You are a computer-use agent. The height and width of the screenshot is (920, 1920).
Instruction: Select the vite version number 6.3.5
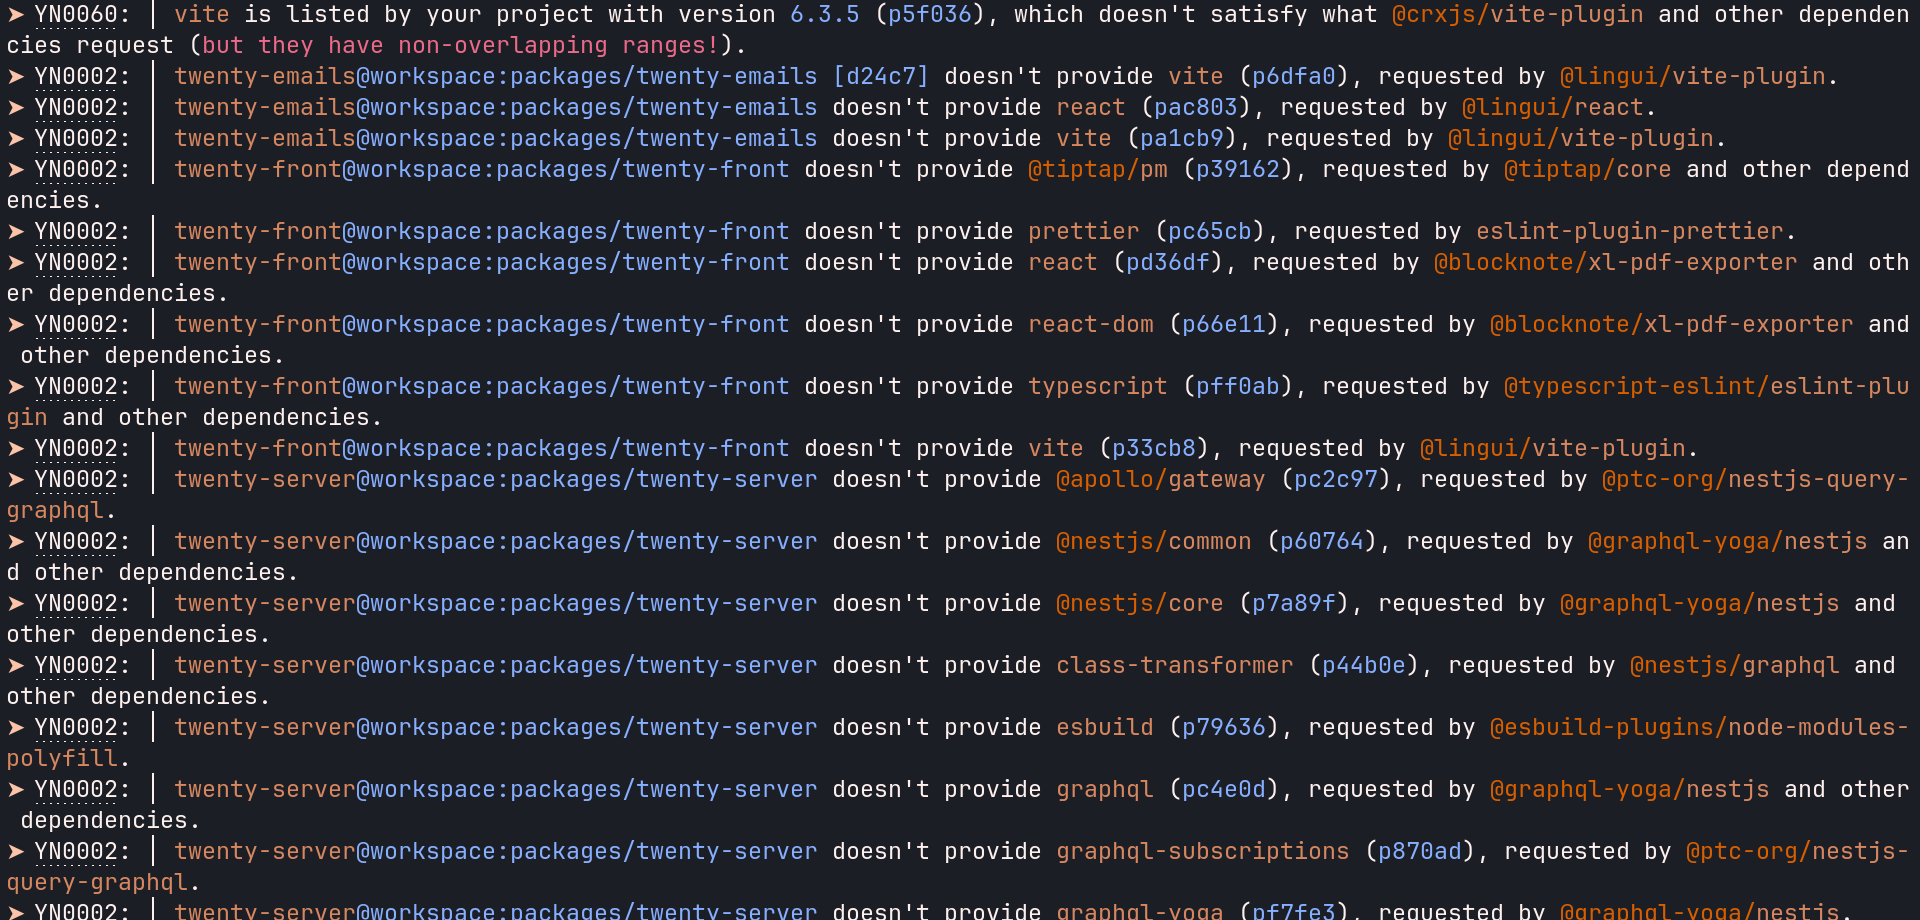click(x=825, y=15)
